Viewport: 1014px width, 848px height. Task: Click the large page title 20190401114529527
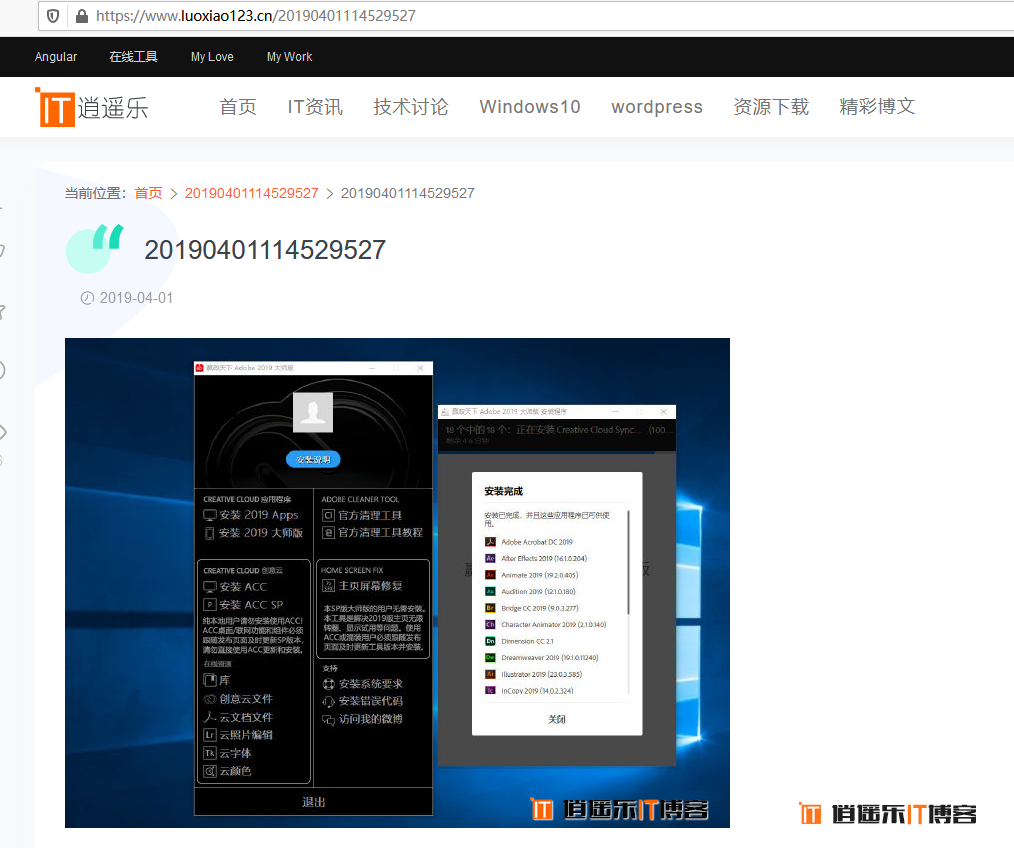(x=265, y=250)
